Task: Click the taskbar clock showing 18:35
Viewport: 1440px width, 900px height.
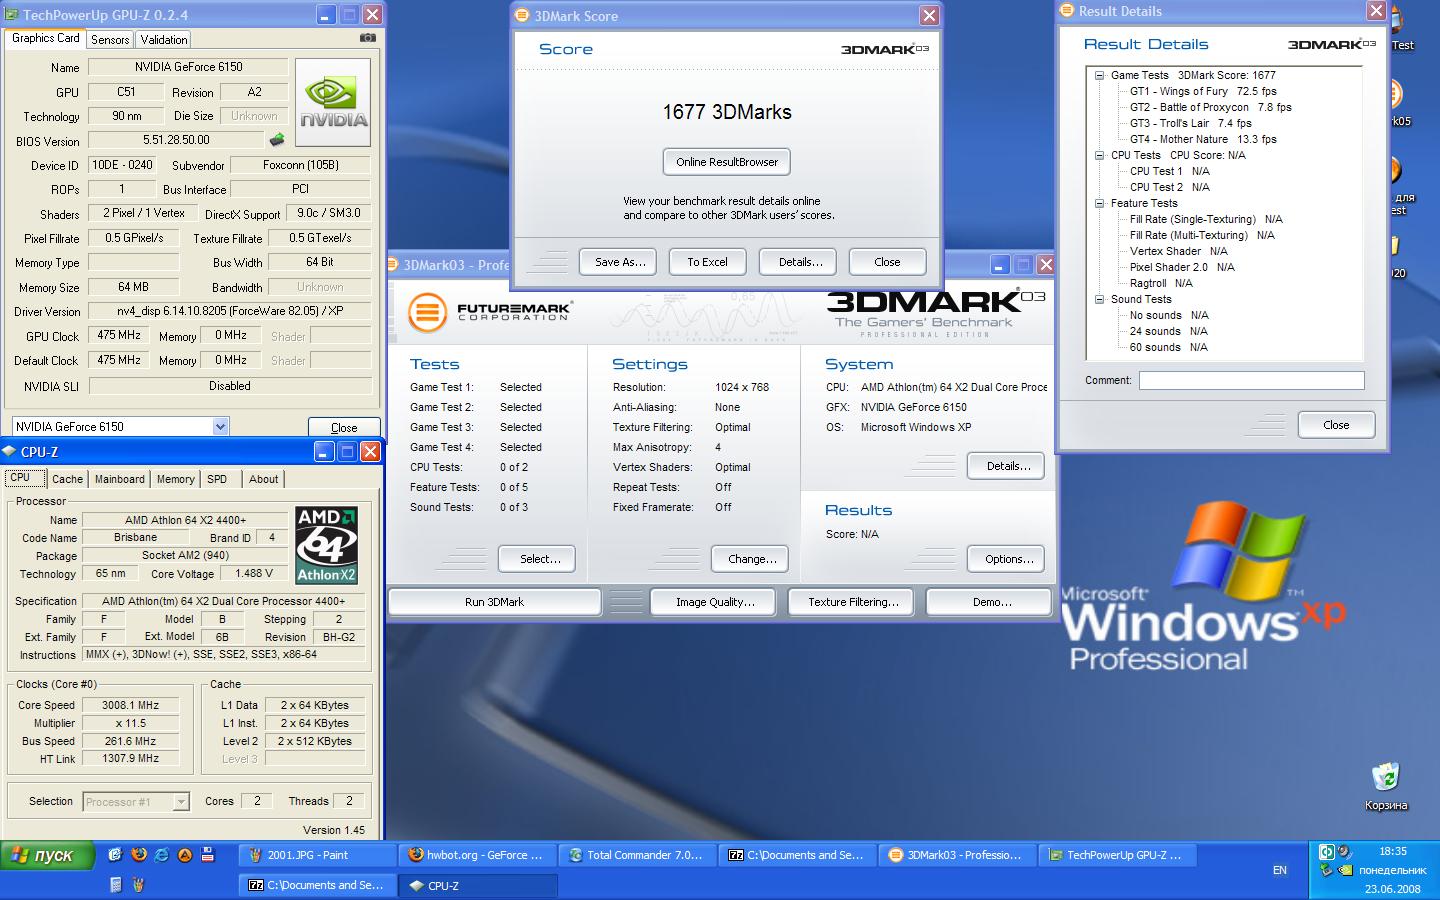Action: (1393, 852)
